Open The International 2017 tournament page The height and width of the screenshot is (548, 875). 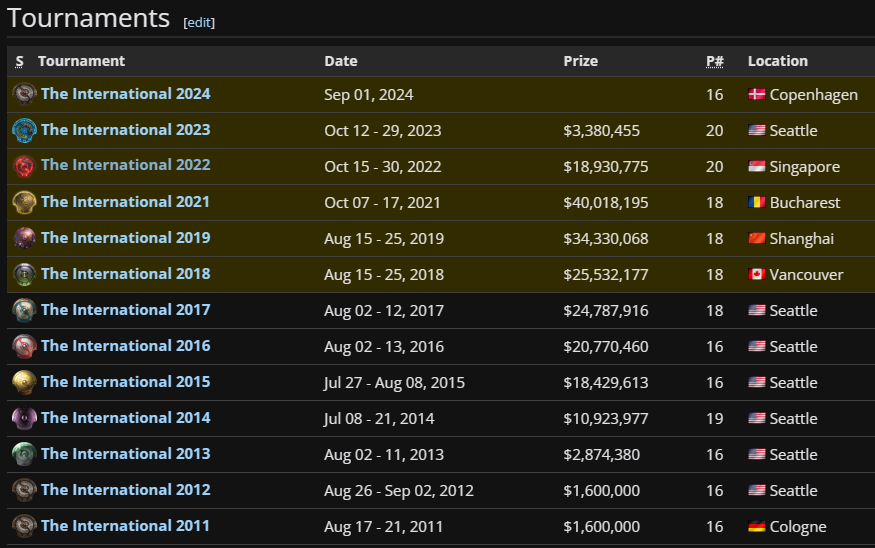click(x=125, y=310)
